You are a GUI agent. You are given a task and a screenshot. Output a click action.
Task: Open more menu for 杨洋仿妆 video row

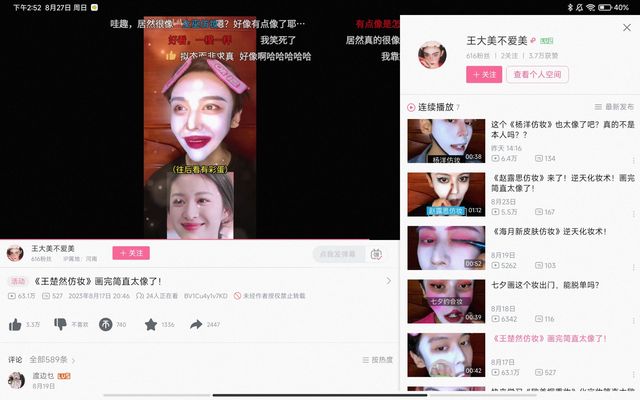pos(633,160)
